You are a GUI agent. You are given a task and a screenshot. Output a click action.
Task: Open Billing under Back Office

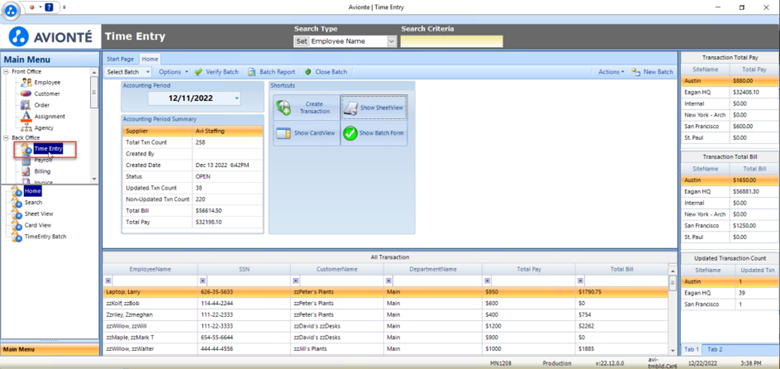coord(42,171)
